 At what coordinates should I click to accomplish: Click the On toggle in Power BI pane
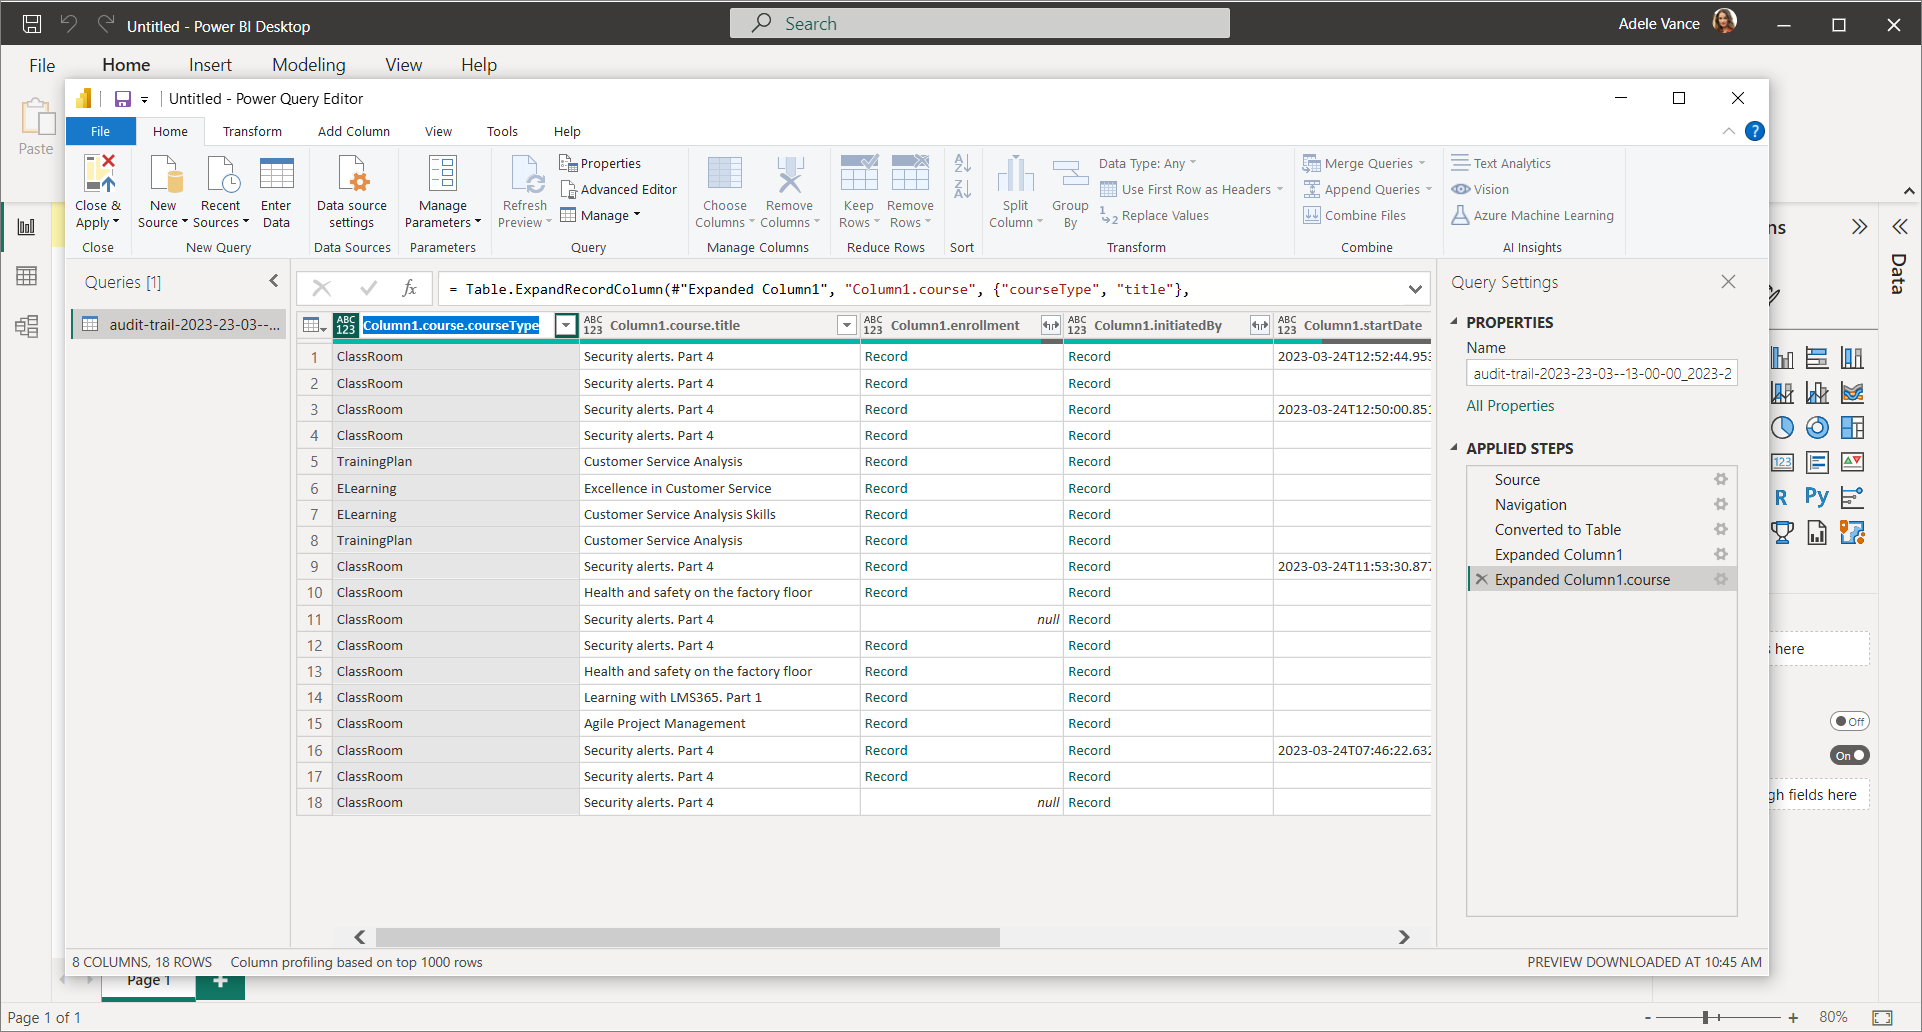[x=1850, y=755]
